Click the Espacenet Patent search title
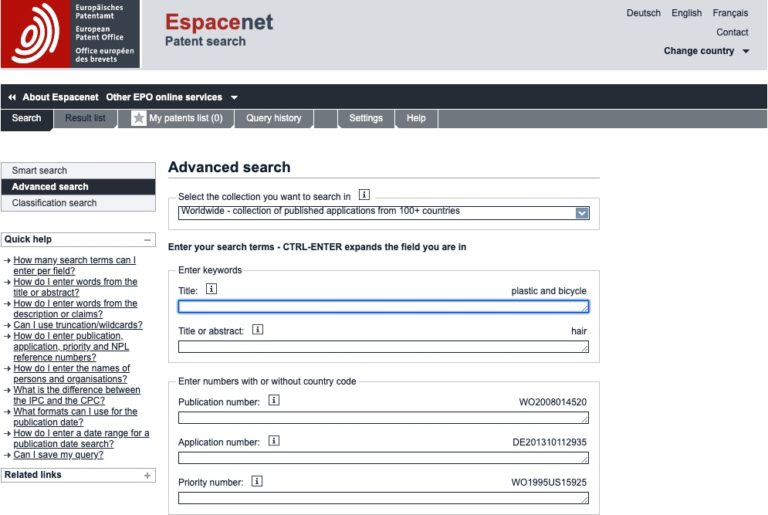 (x=219, y=29)
